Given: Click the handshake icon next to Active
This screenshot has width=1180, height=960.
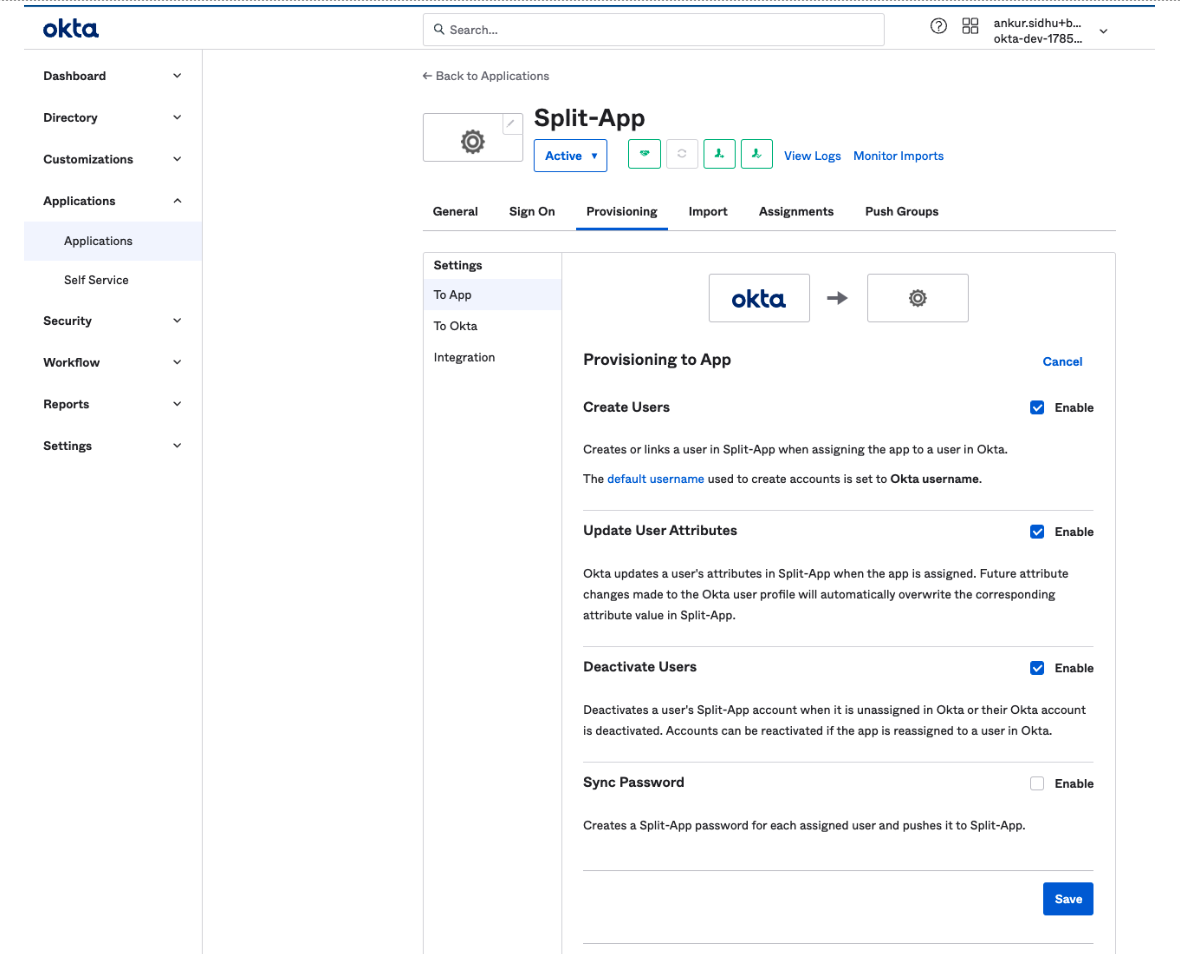Looking at the screenshot, I should 644,154.
